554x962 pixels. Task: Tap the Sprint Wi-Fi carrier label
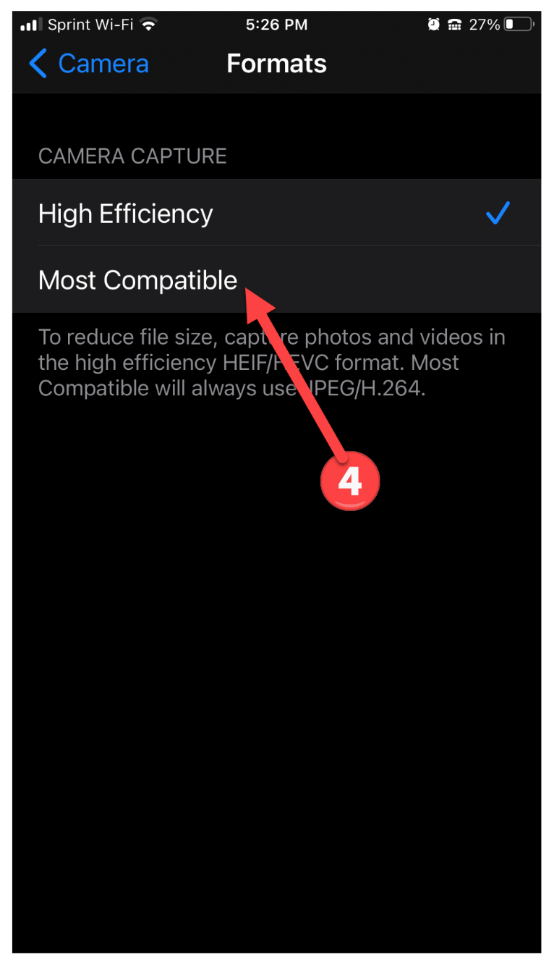coord(90,25)
